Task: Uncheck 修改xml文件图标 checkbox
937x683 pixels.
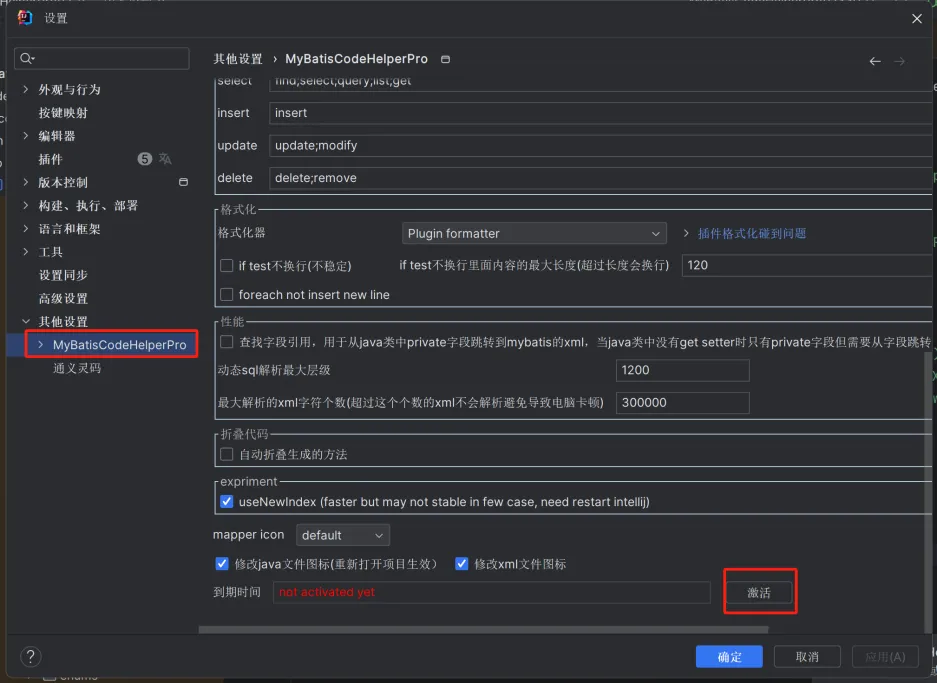Action: coord(461,563)
